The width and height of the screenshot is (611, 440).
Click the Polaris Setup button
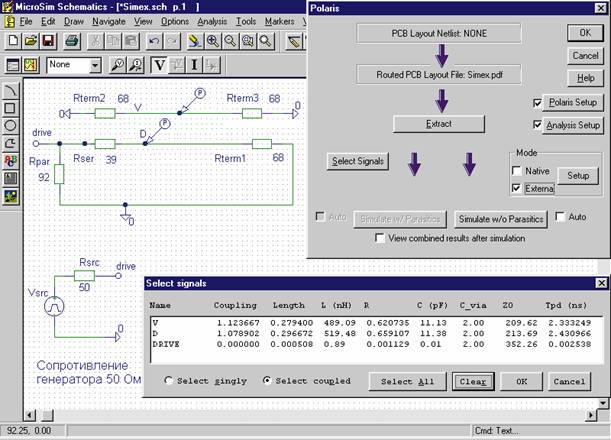pos(573,102)
